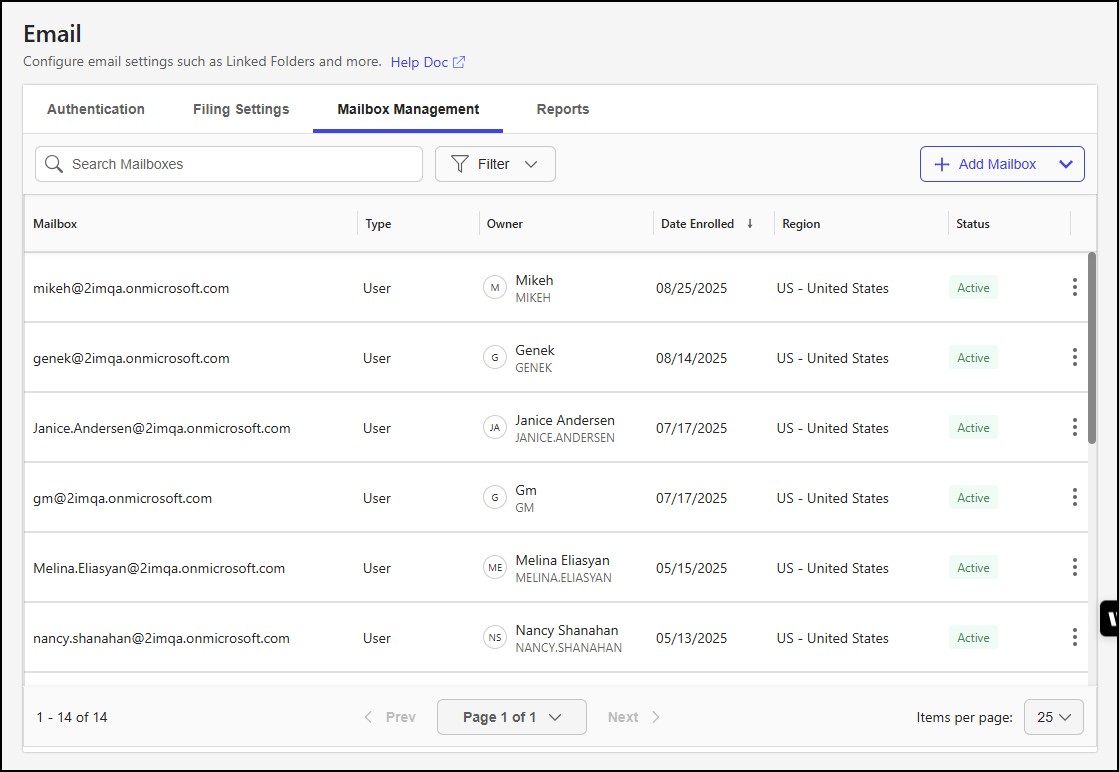Open the overflow menu for Nancy Shanahan
Image resolution: width=1119 pixels, height=772 pixels.
1074,637
